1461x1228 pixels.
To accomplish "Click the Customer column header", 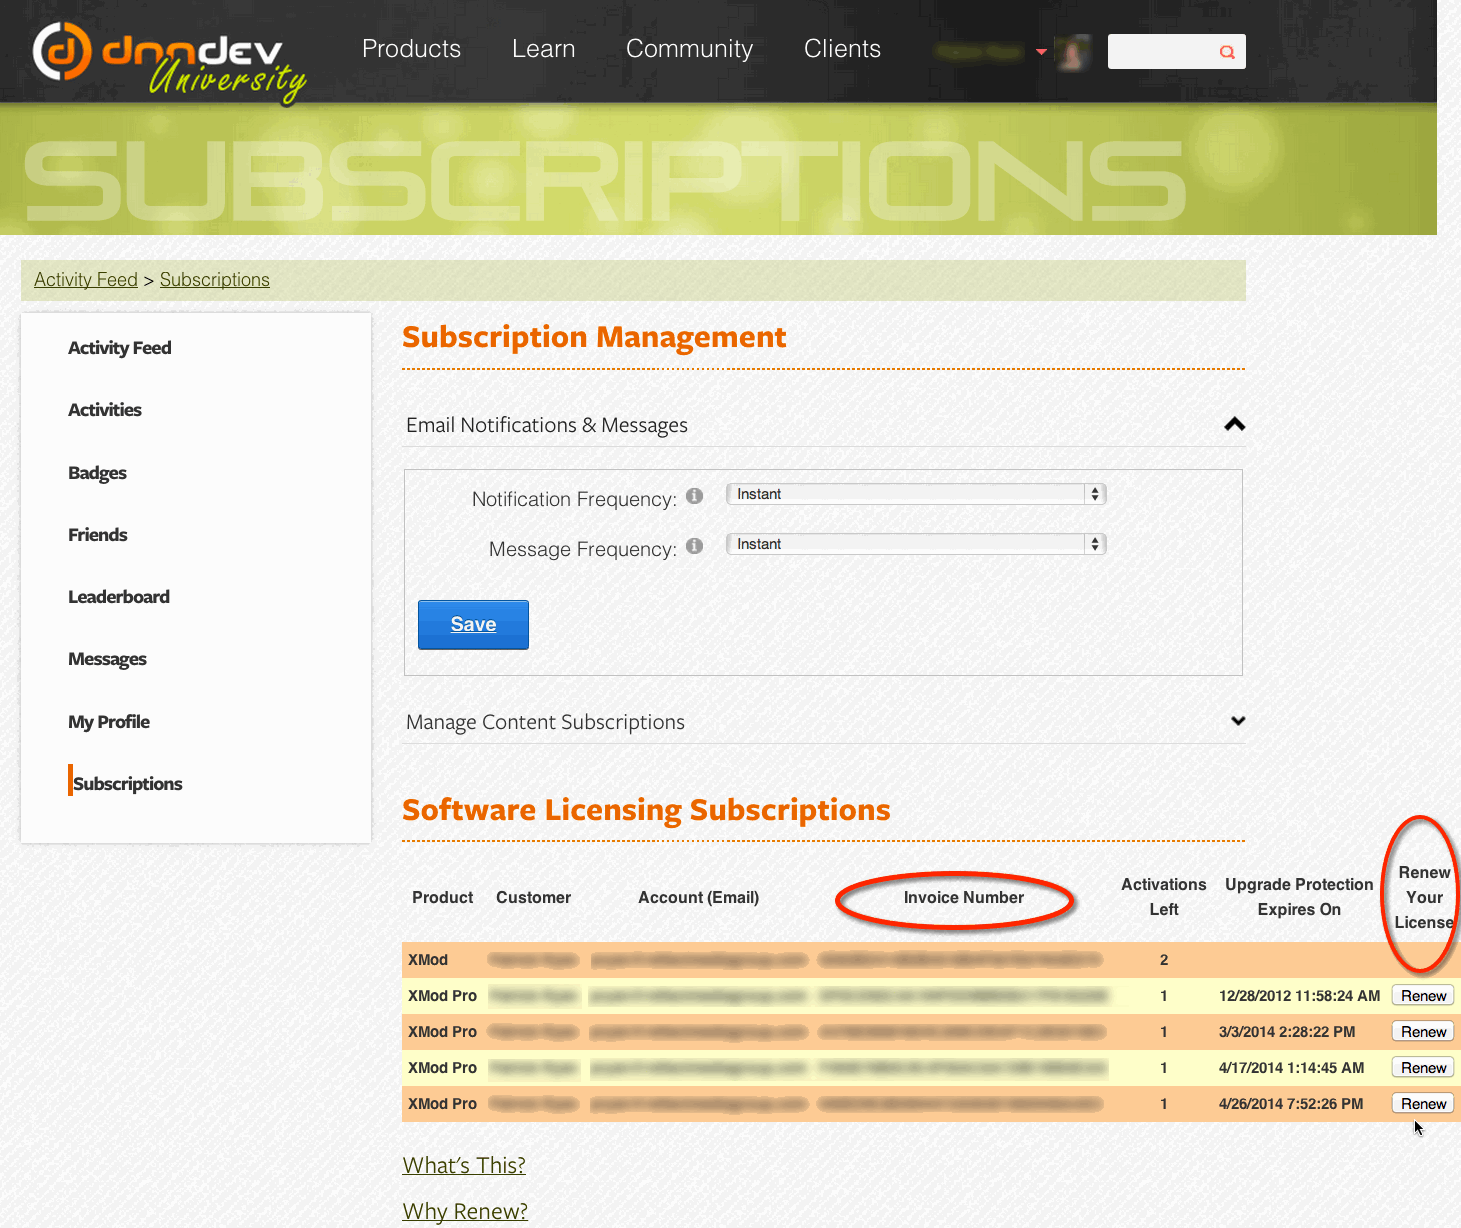I will [x=534, y=898].
